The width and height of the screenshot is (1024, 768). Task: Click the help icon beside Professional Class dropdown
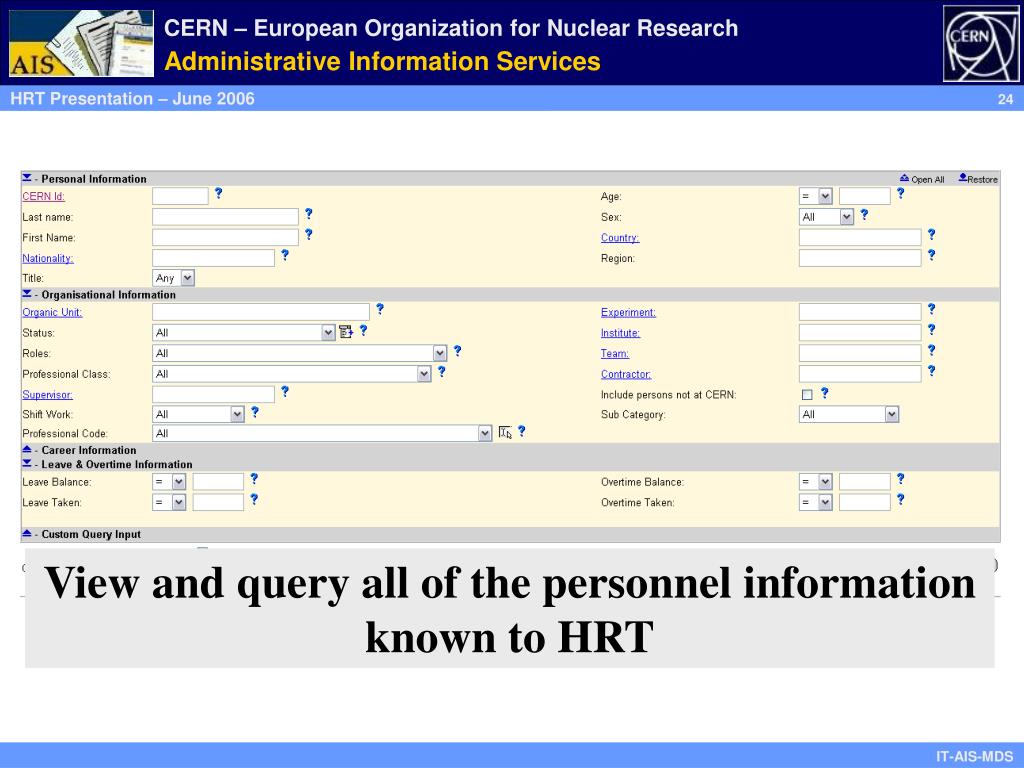pyautogui.click(x=441, y=371)
